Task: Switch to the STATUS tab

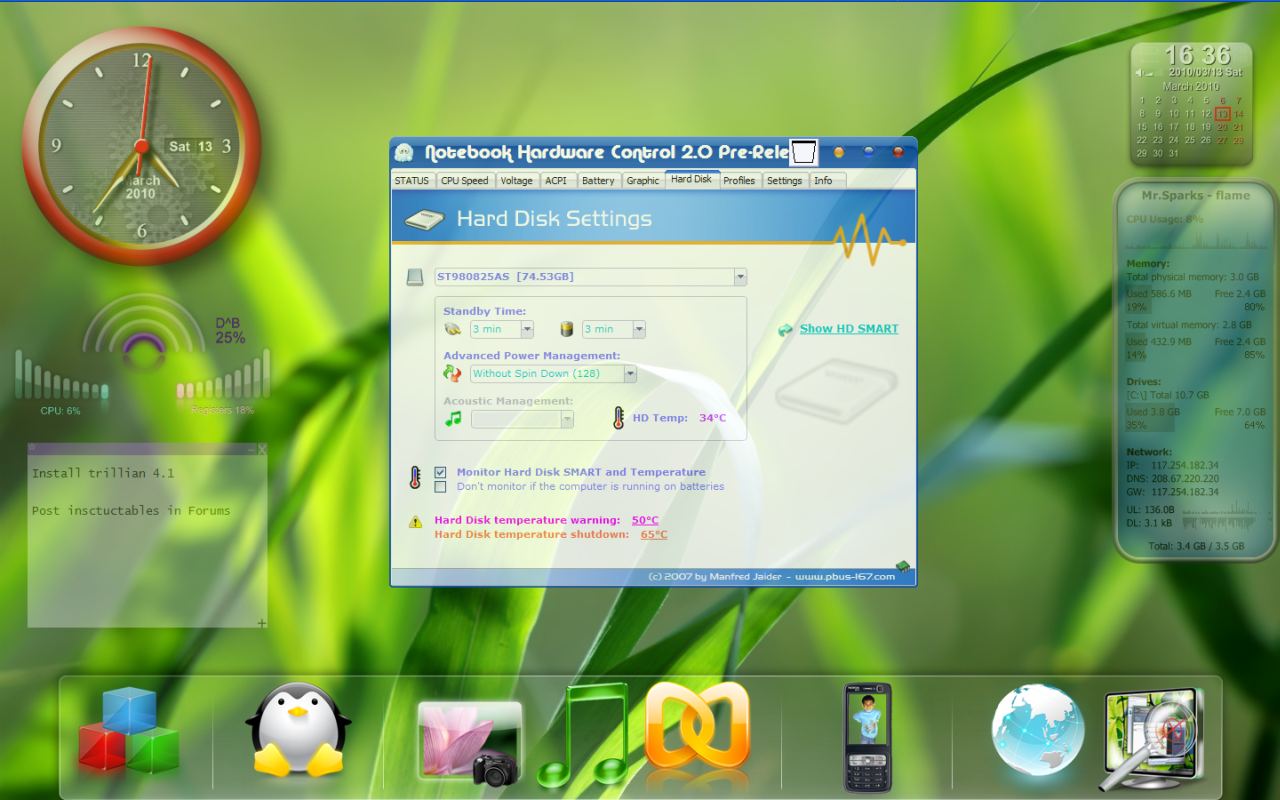Action: point(412,181)
